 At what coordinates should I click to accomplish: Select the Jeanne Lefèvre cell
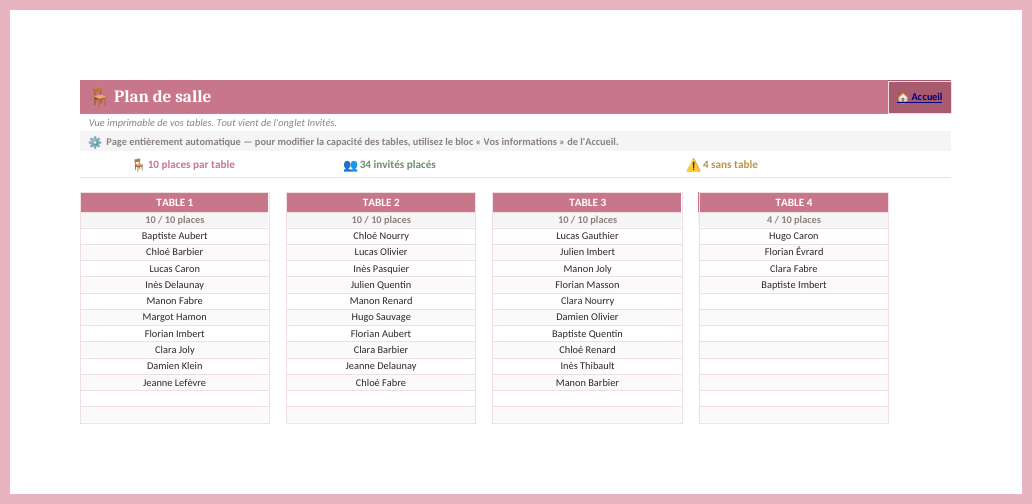(x=174, y=382)
